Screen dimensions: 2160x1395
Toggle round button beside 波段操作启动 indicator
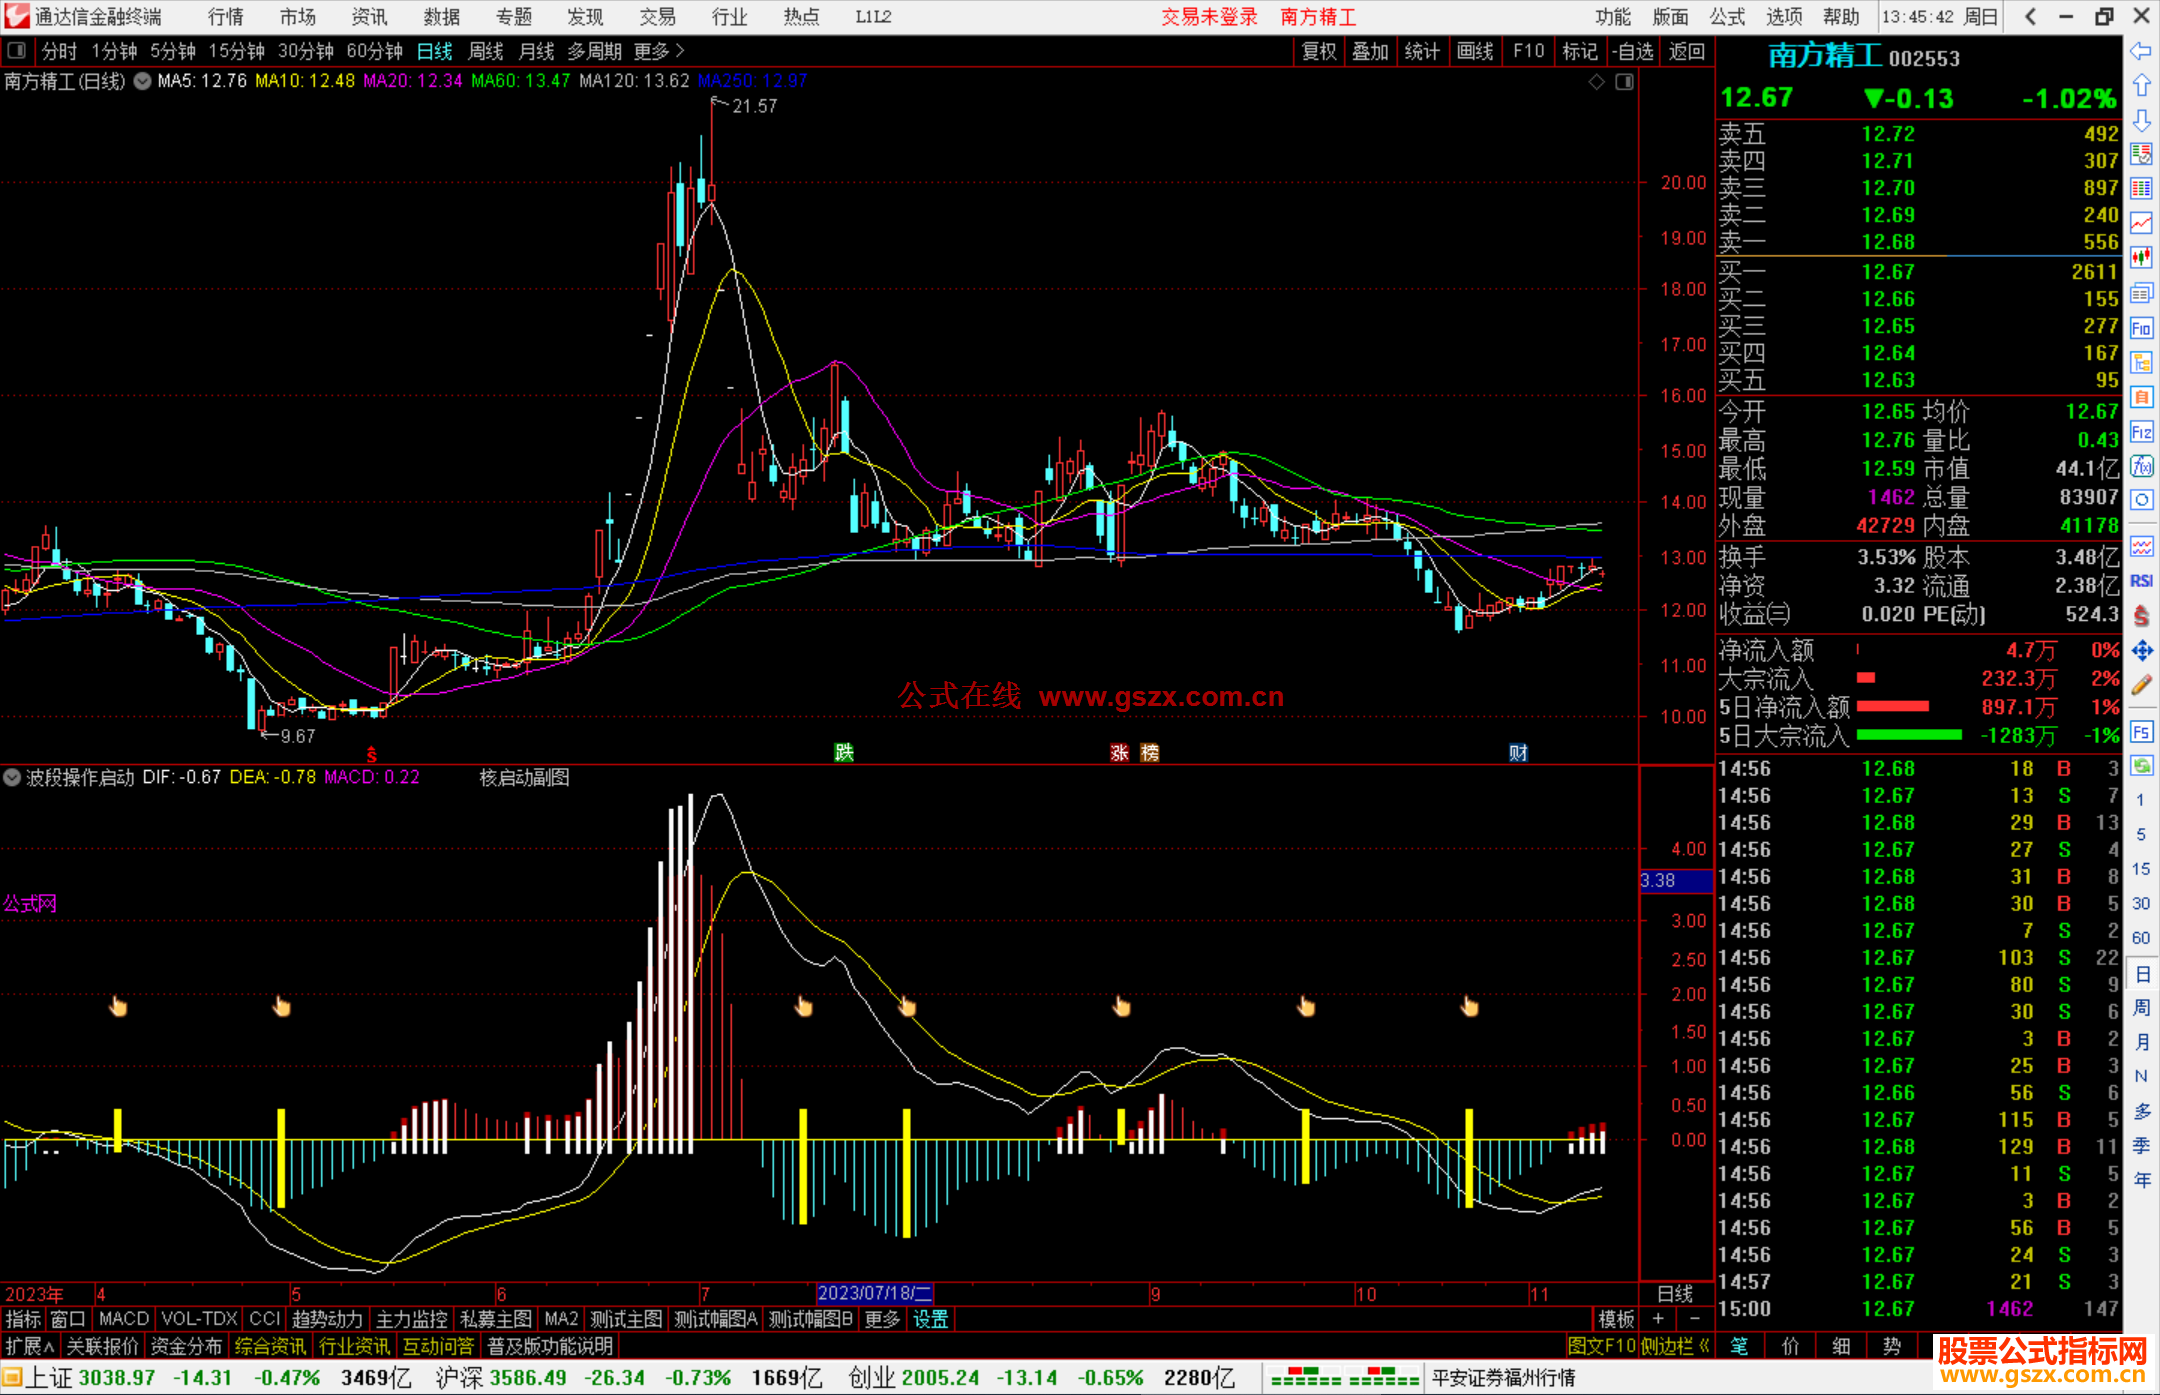point(12,777)
